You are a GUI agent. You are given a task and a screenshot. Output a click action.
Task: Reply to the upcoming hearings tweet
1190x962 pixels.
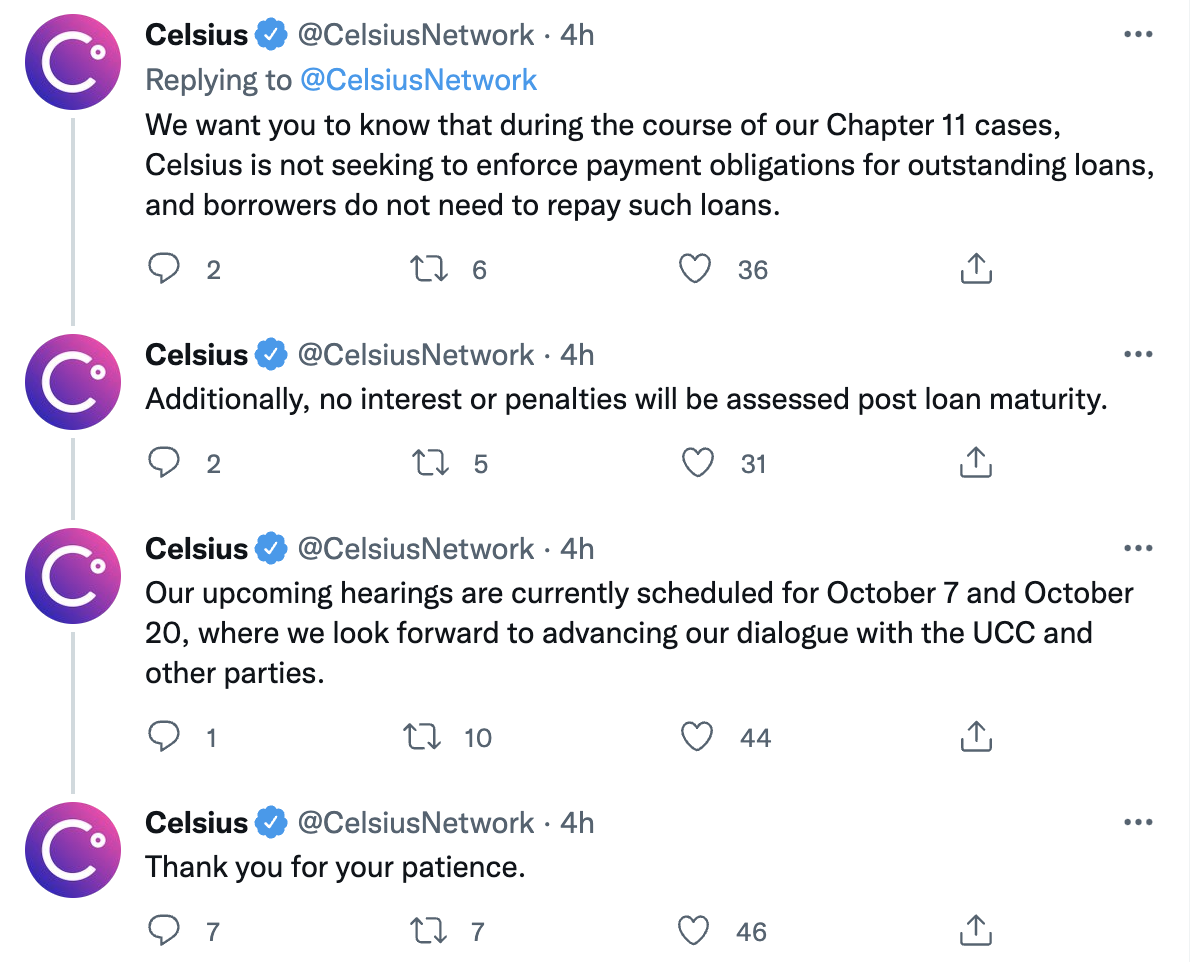(x=163, y=736)
